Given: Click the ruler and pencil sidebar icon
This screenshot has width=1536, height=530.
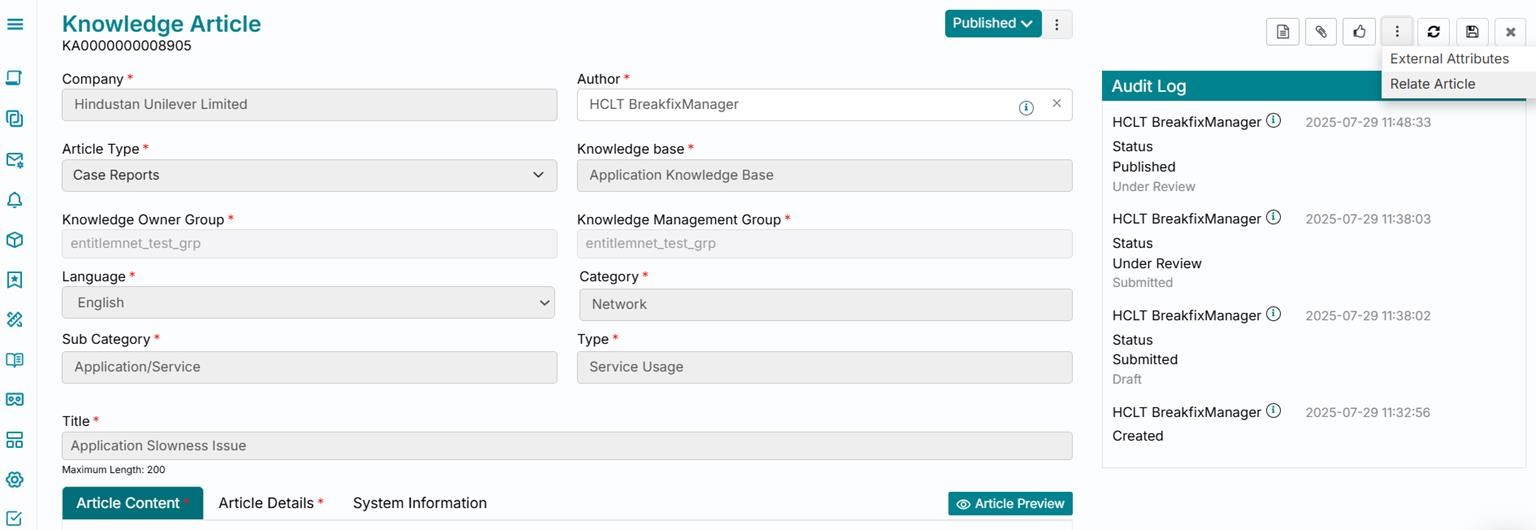Looking at the screenshot, I should coord(15,320).
